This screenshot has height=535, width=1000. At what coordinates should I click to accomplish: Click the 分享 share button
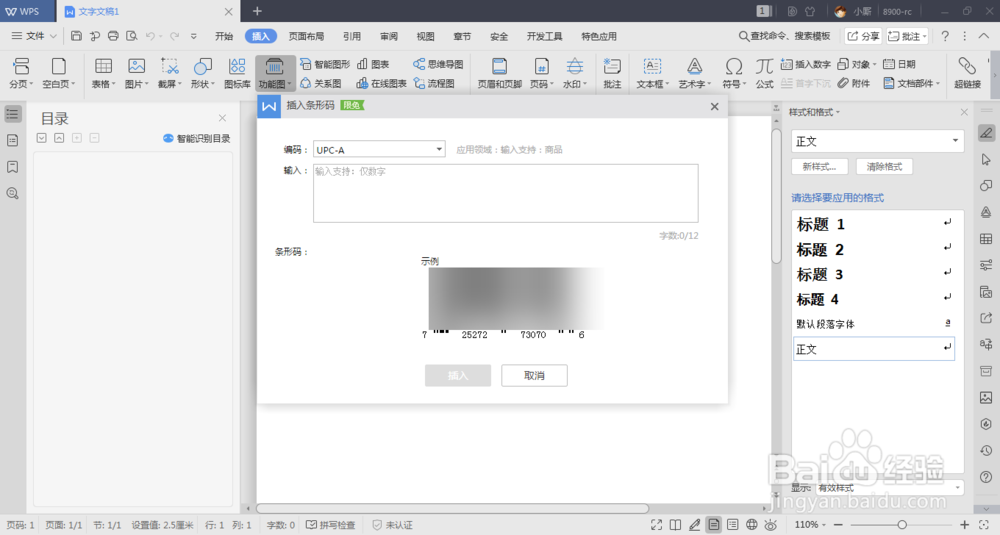(863, 36)
